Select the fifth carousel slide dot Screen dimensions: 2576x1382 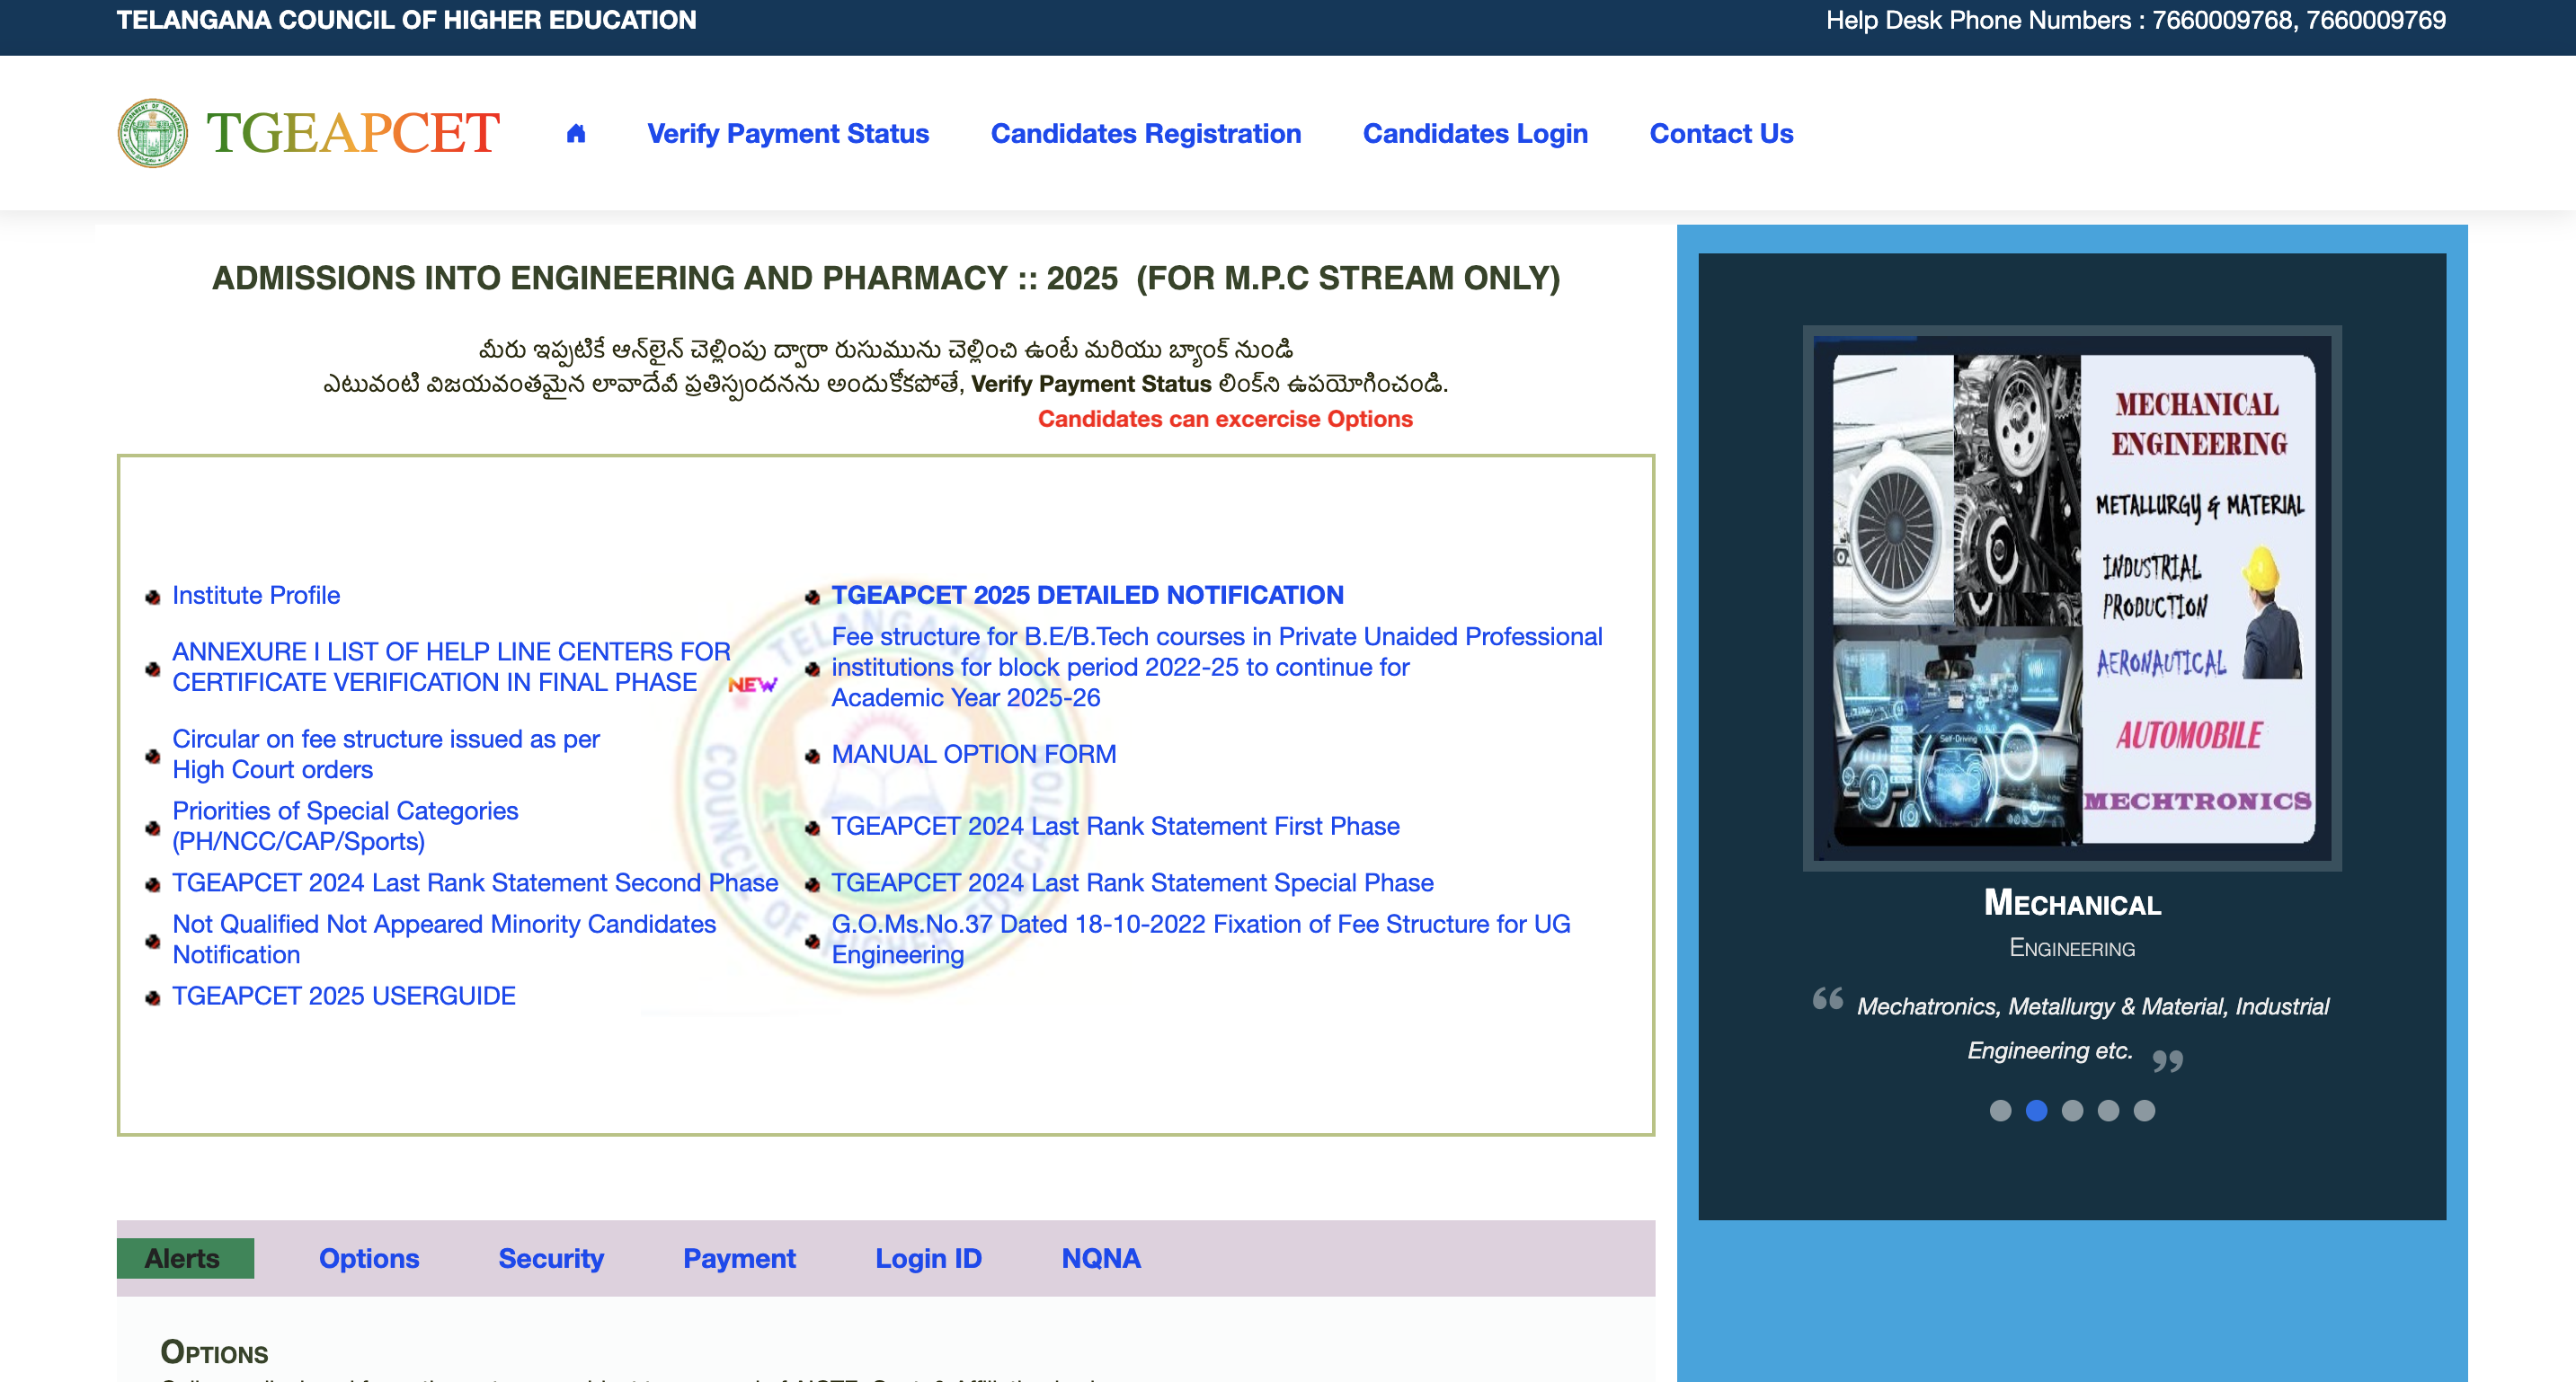tap(2144, 1110)
